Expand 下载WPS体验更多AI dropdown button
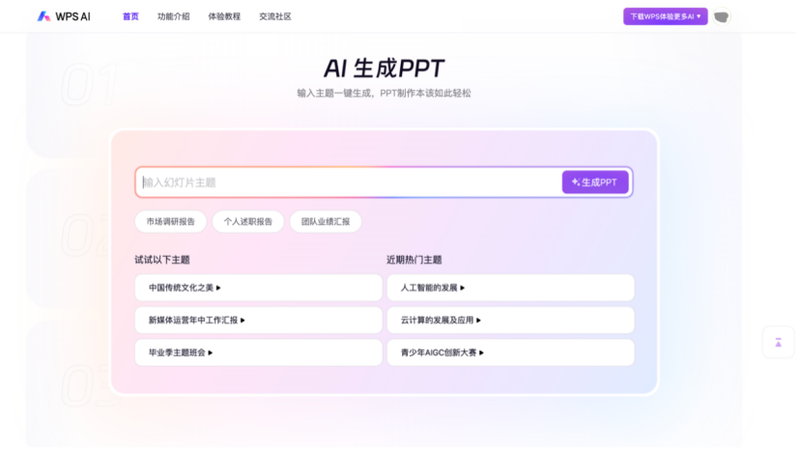 665,16
